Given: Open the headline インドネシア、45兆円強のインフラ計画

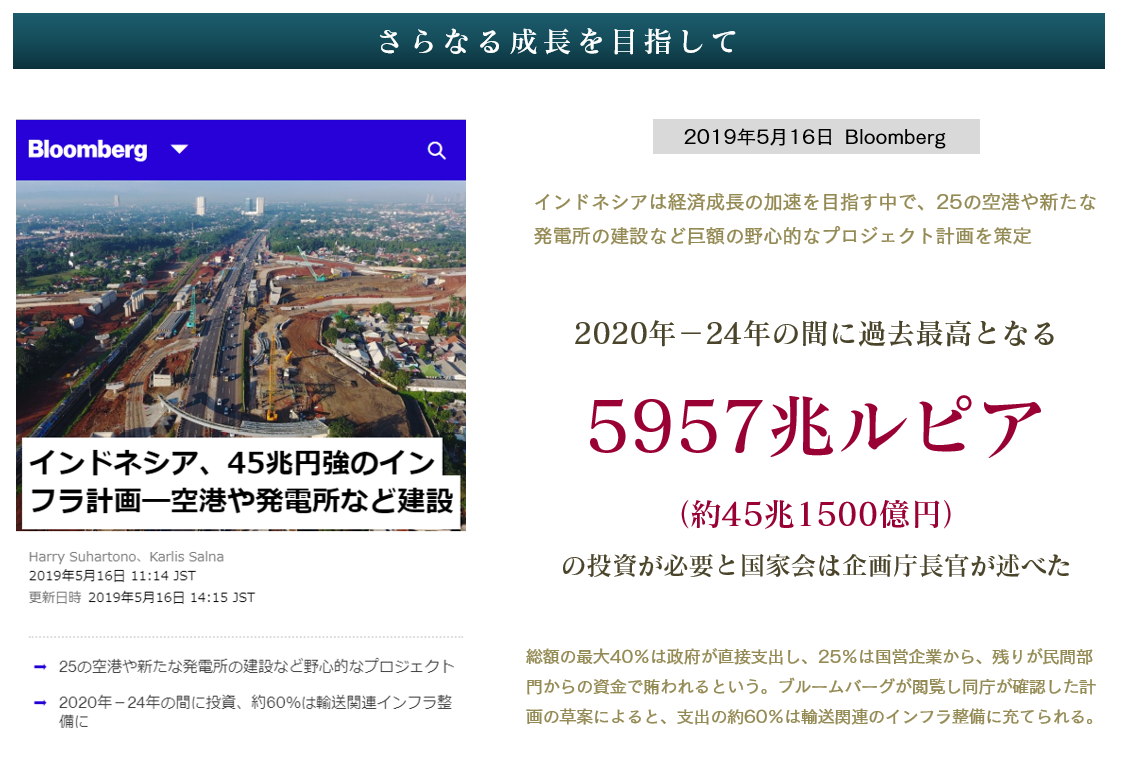Looking at the screenshot, I should pyautogui.click(x=241, y=483).
